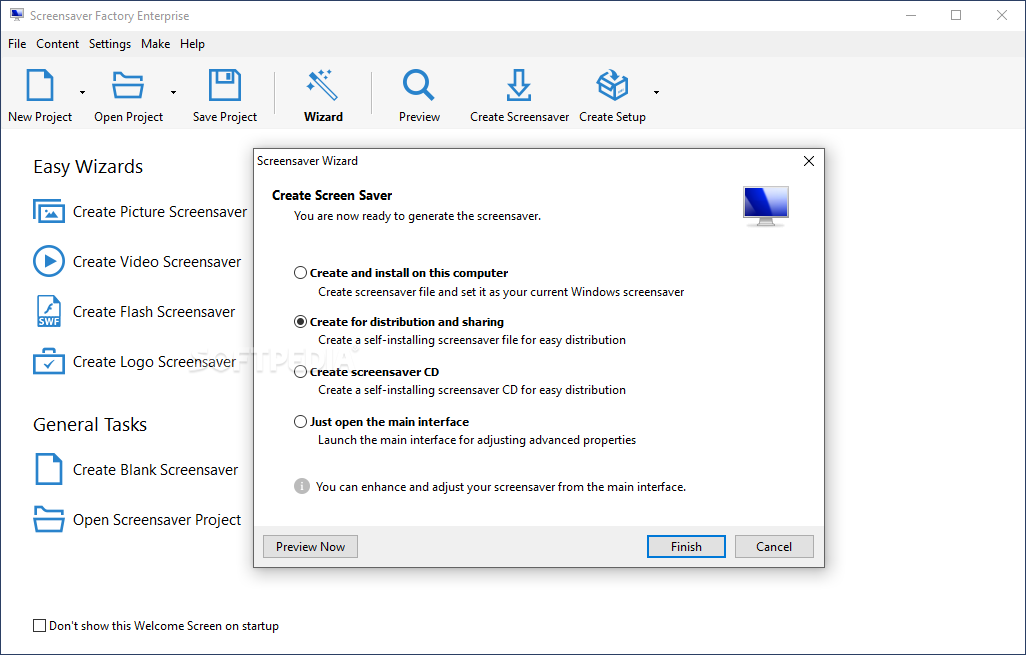The height and width of the screenshot is (655, 1026).
Task: Click the Create Screensaver download icon
Action: pyautogui.click(x=519, y=85)
